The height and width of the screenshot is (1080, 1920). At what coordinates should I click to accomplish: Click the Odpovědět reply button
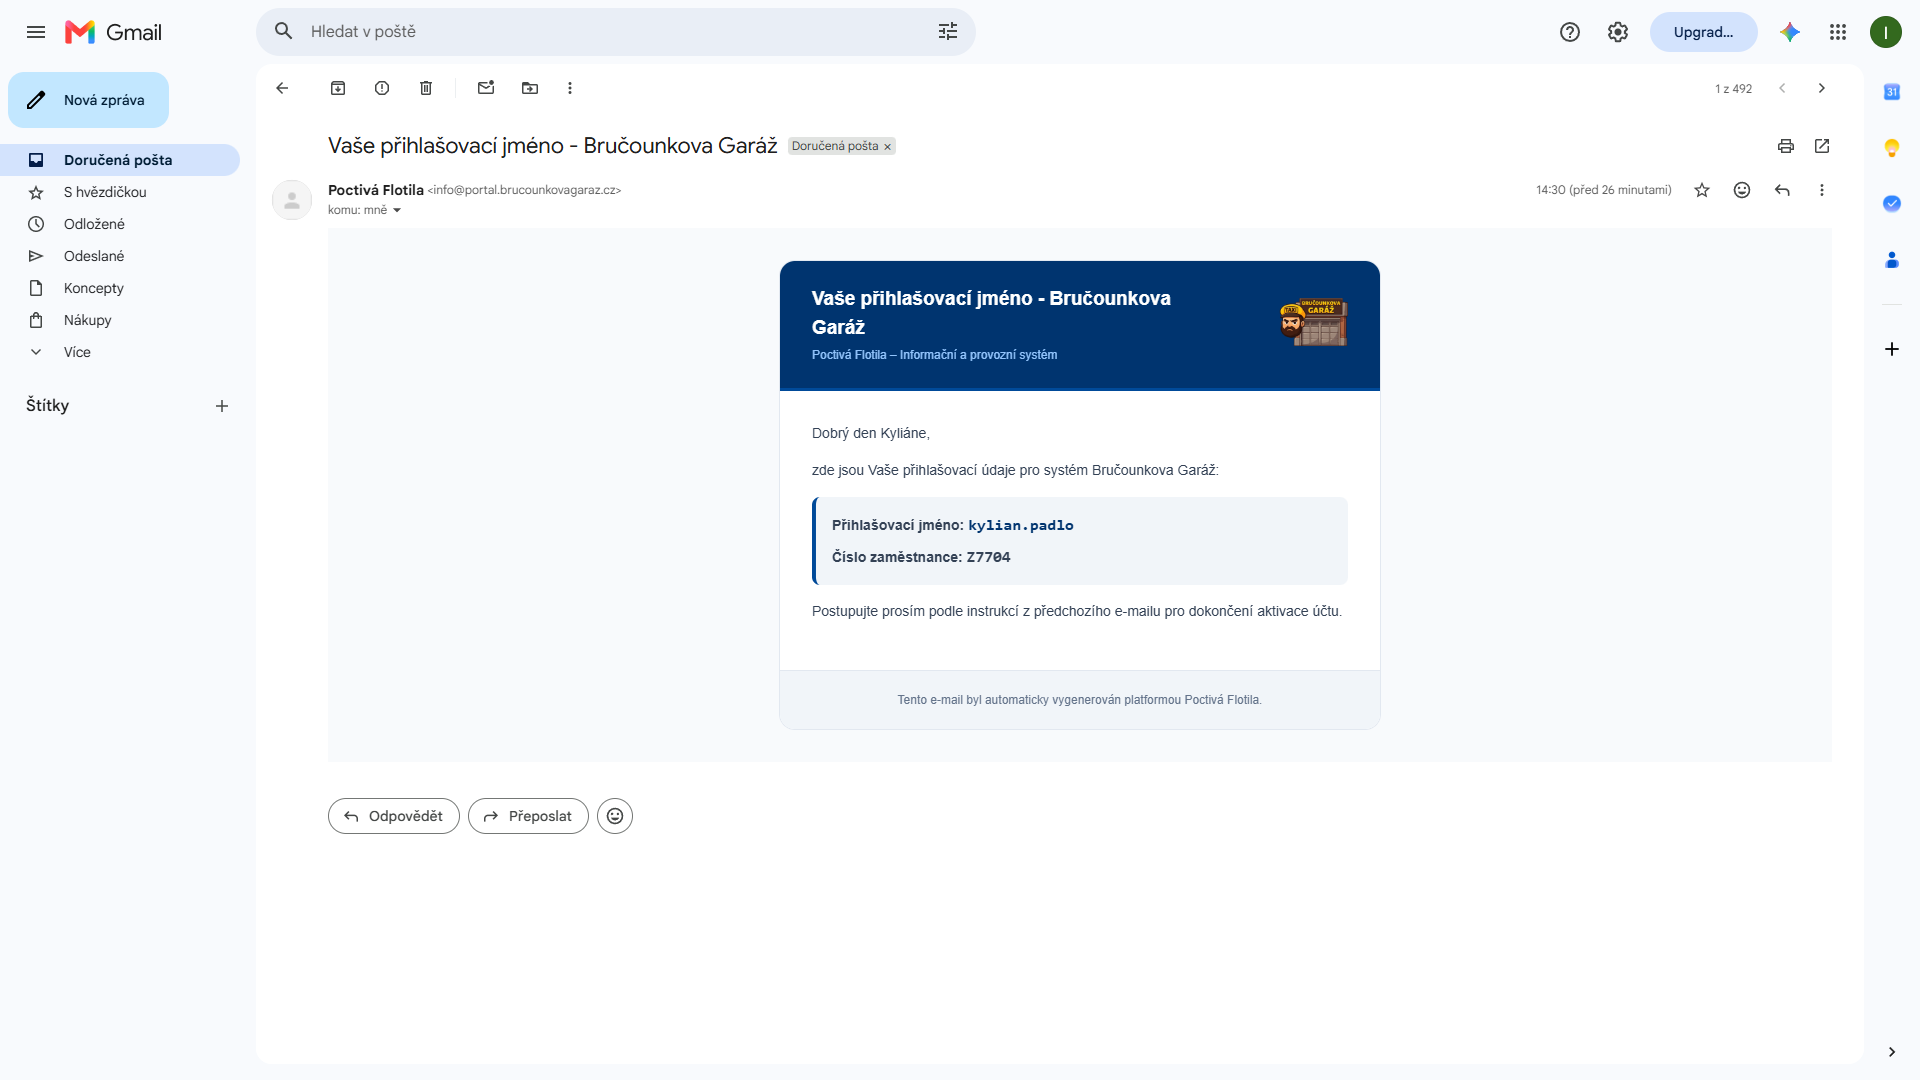[x=394, y=816]
